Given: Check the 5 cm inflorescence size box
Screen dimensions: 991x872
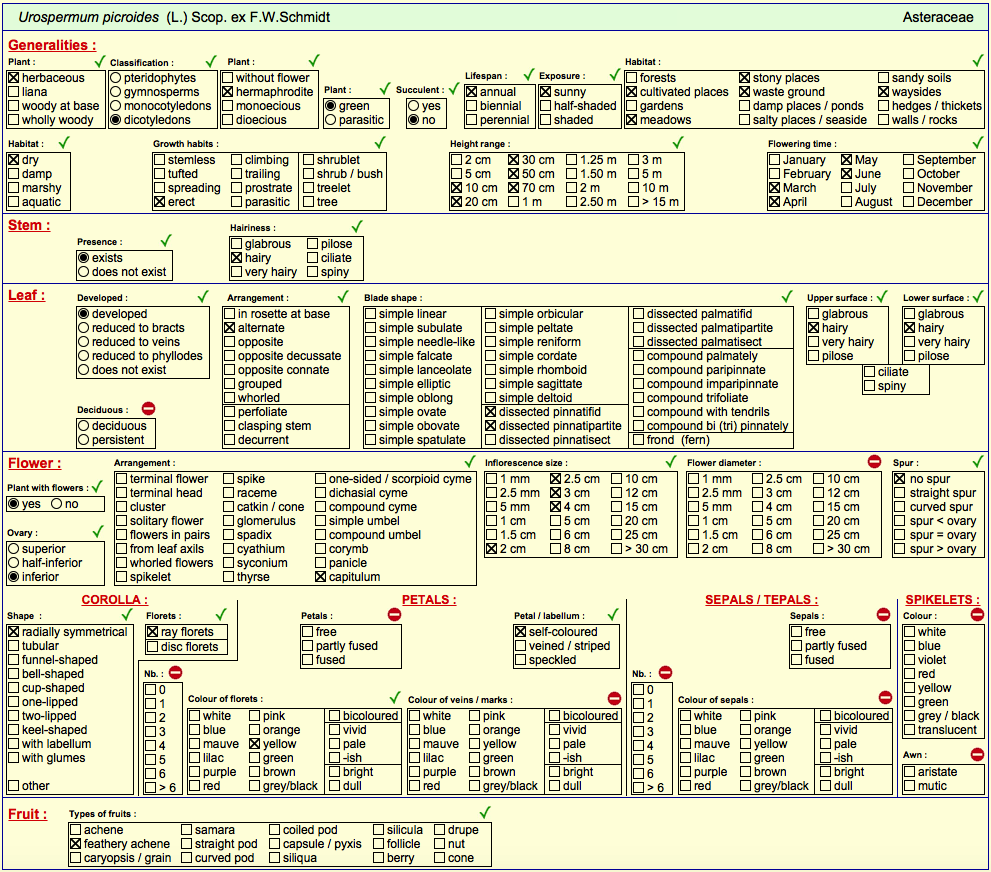Looking at the screenshot, I should [556, 521].
